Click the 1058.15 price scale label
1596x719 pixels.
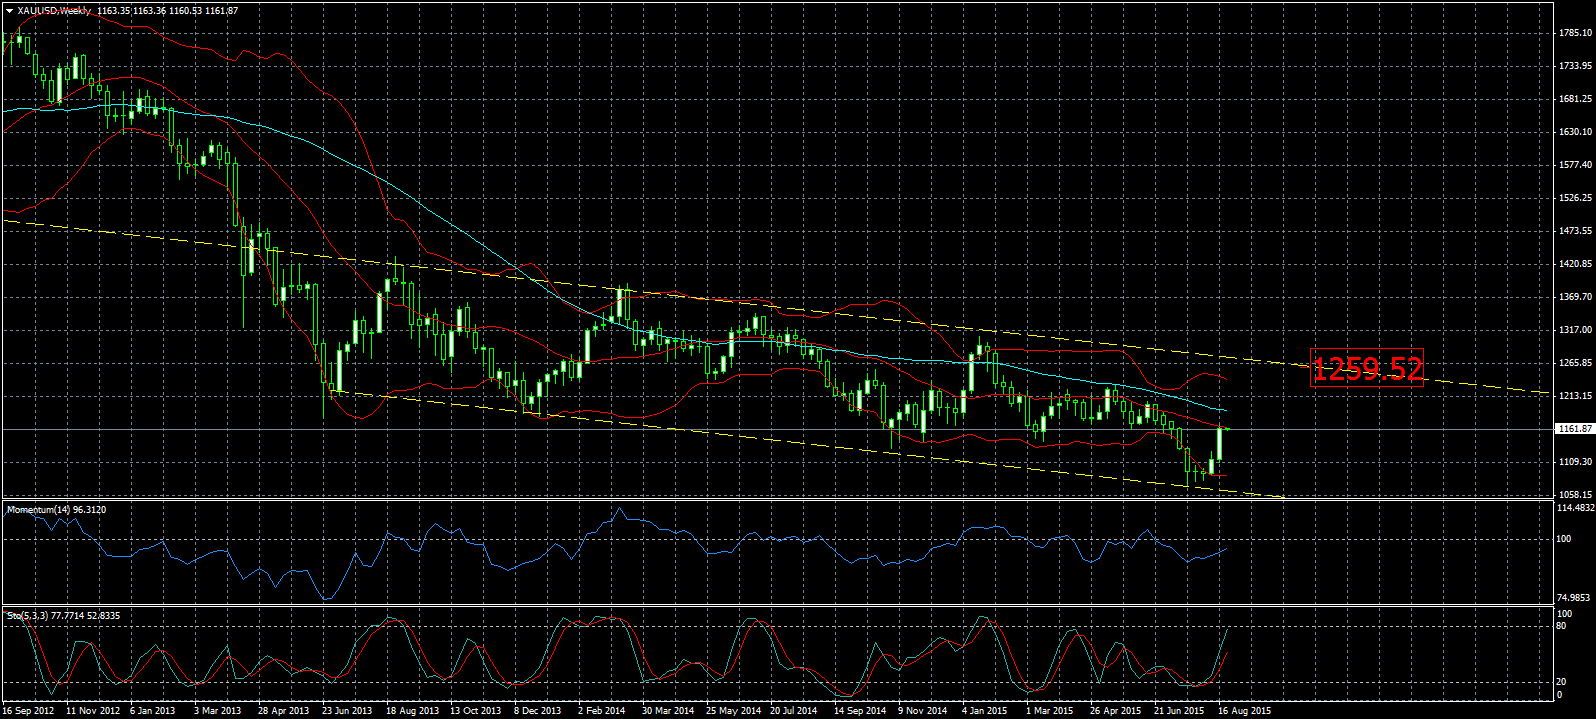(x=1575, y=494)
